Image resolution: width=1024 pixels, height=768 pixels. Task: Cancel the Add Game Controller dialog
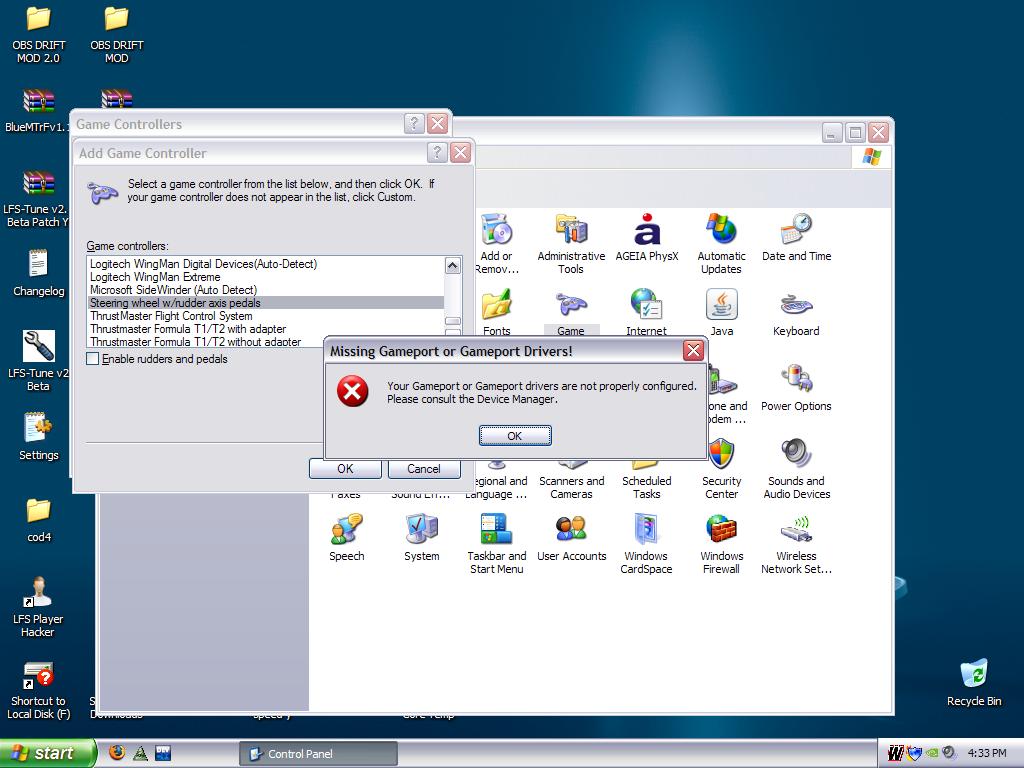(424, 468)
